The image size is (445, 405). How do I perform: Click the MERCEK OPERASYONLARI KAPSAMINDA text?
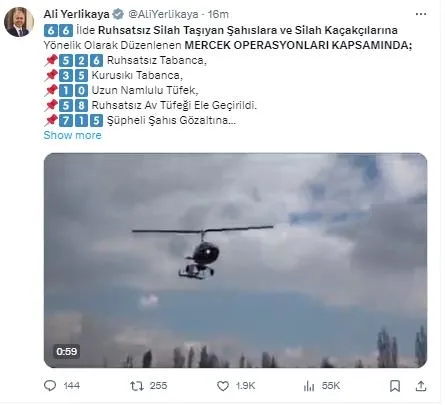pos(298,45)
